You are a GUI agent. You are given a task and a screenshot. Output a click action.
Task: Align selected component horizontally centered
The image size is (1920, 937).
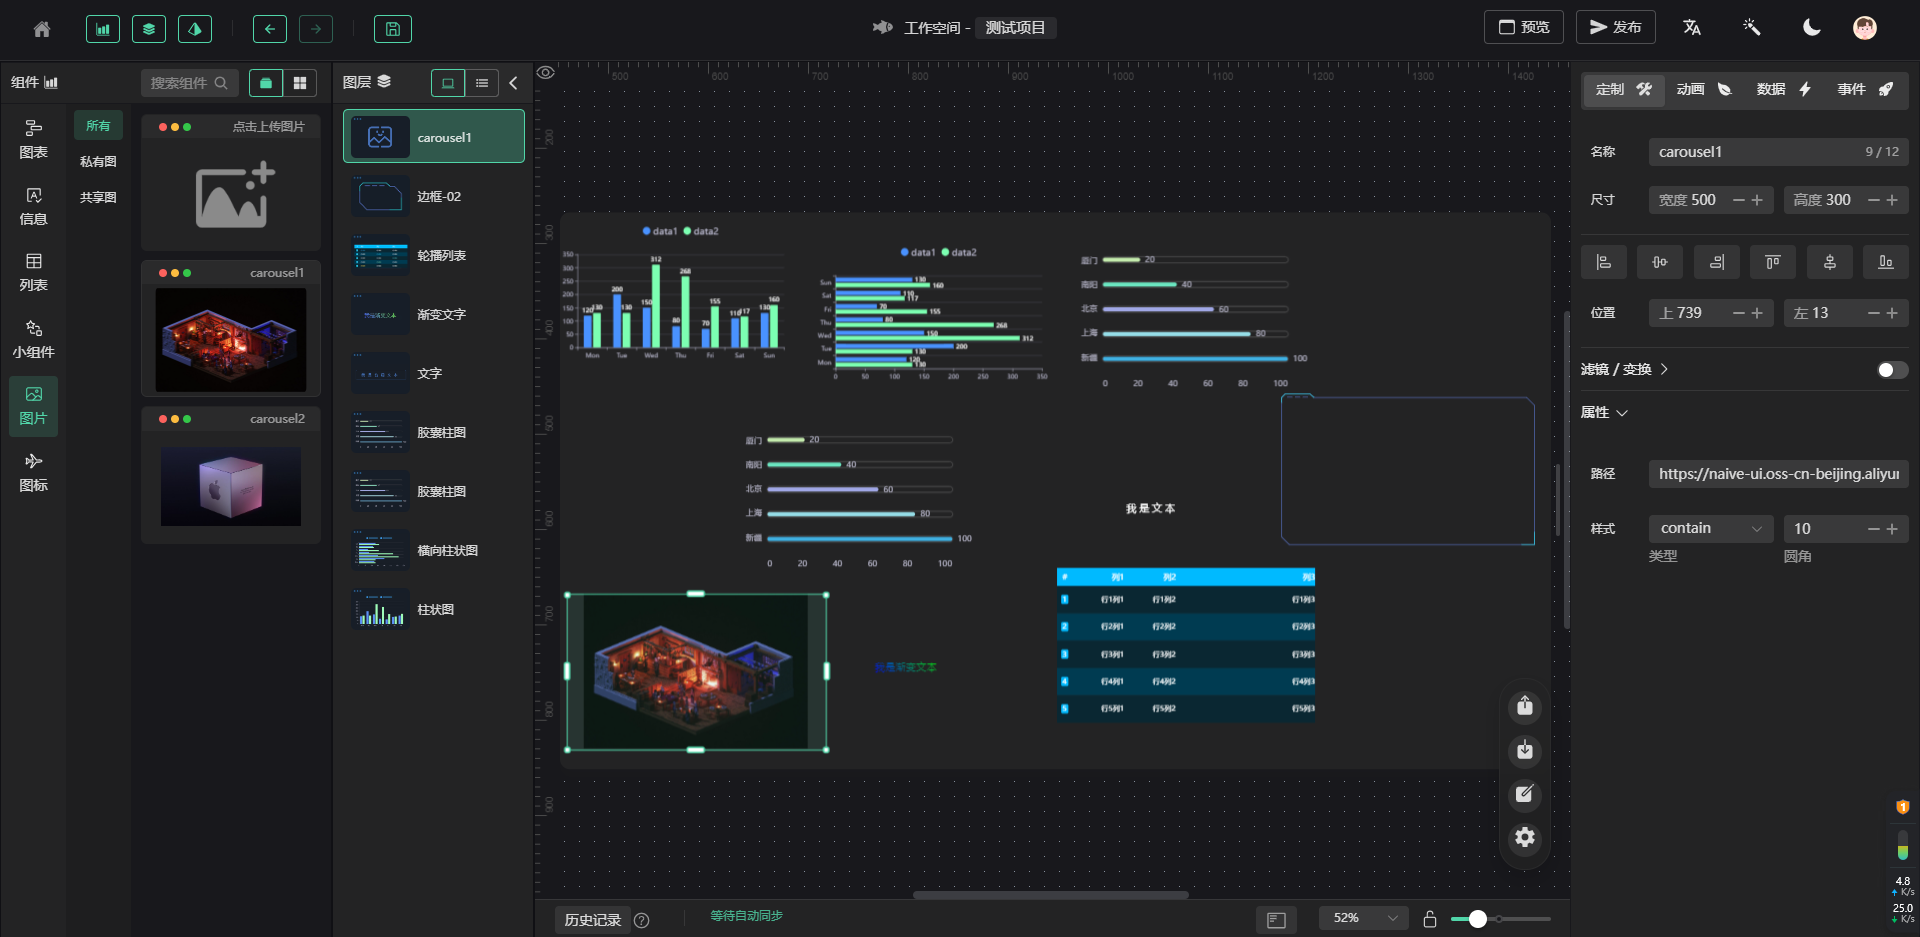click(x=1660, y=262)
